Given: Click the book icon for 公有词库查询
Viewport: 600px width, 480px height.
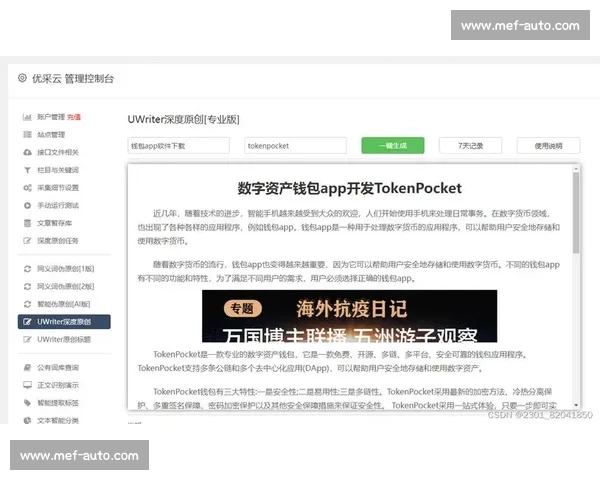Looking at the screenshot, I should [27, 367].
